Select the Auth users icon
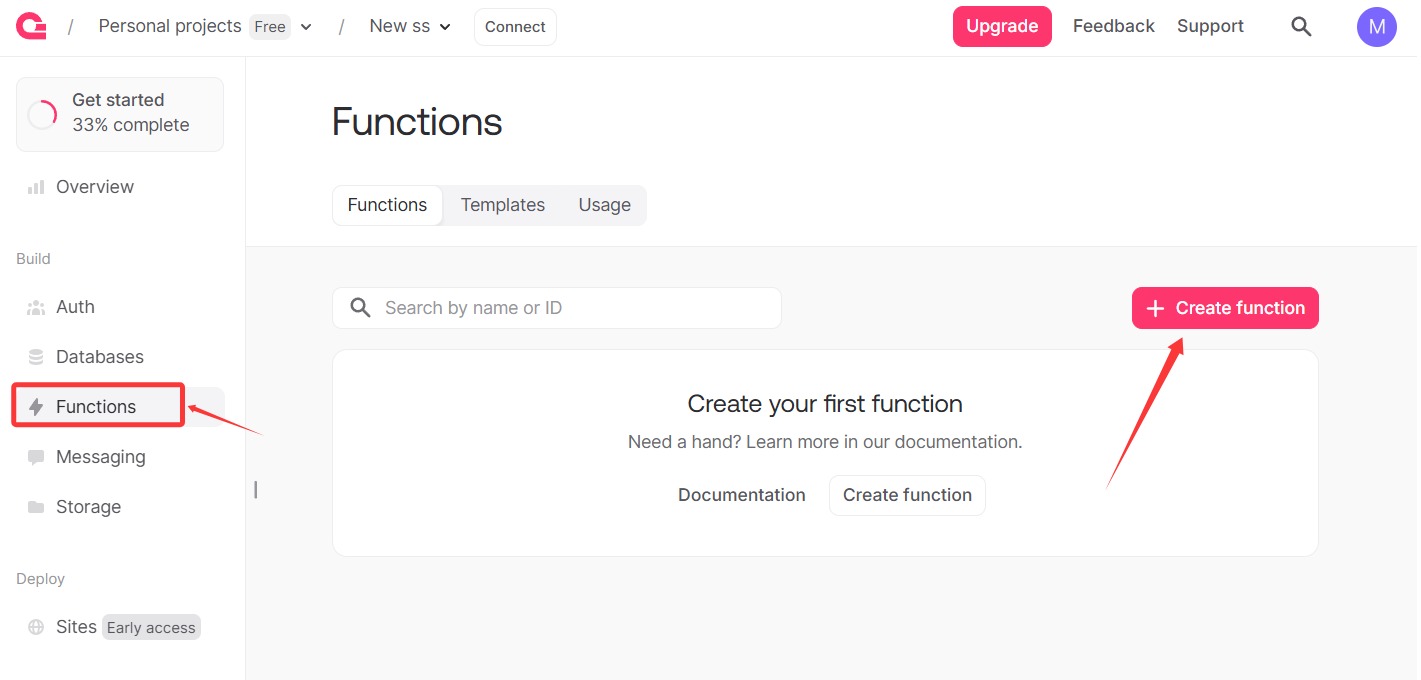Screen dimensions: 1421x680 point(36,307)
